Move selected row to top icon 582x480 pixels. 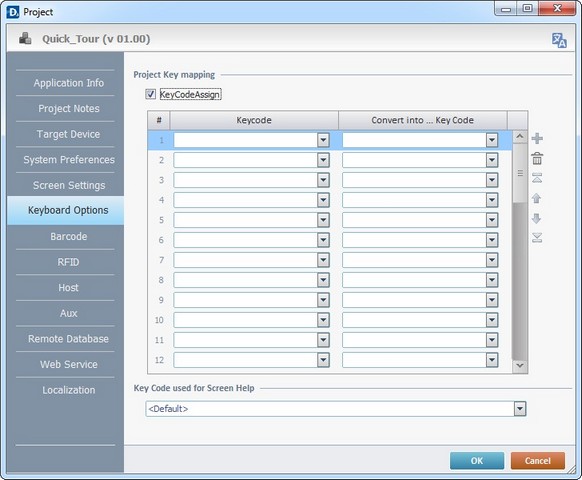click(537, 178)
